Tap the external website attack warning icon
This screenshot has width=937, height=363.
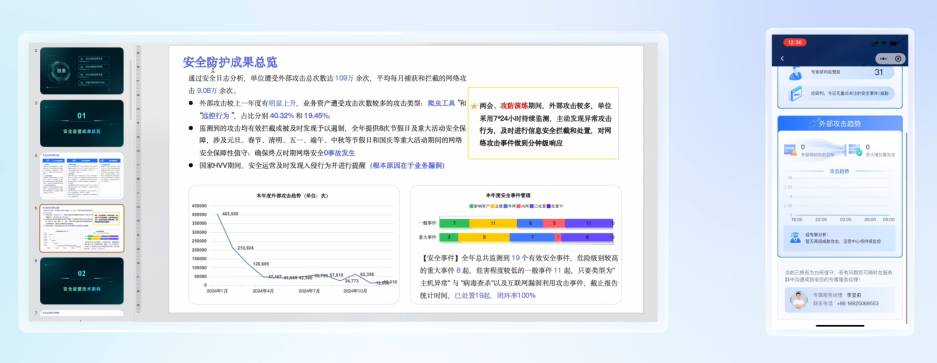point(790,150)
